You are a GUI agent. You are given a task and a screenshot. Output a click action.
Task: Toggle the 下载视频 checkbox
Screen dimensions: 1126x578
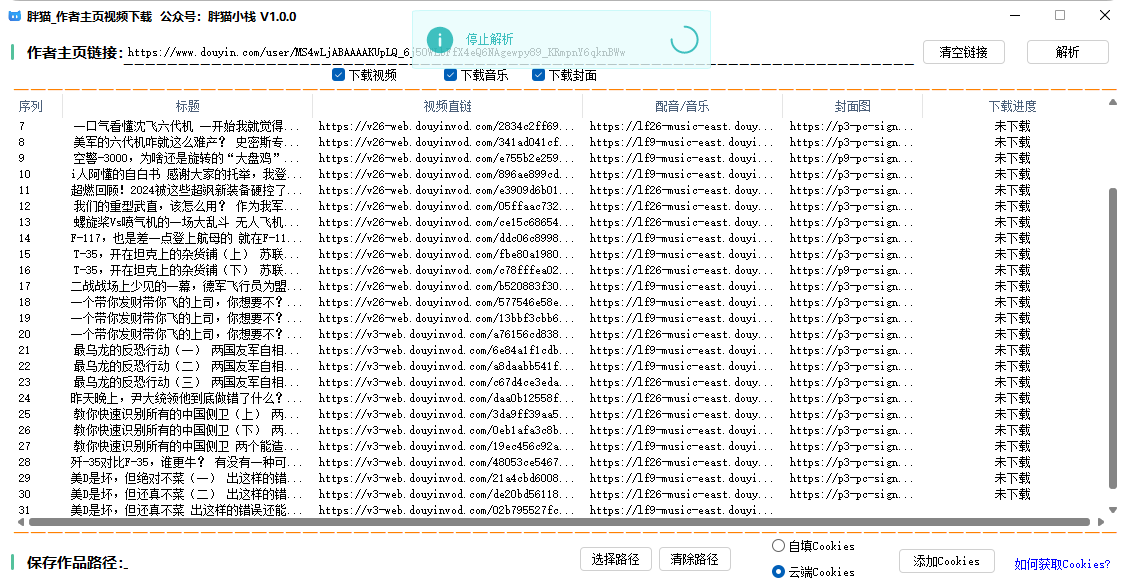[338, 75]
